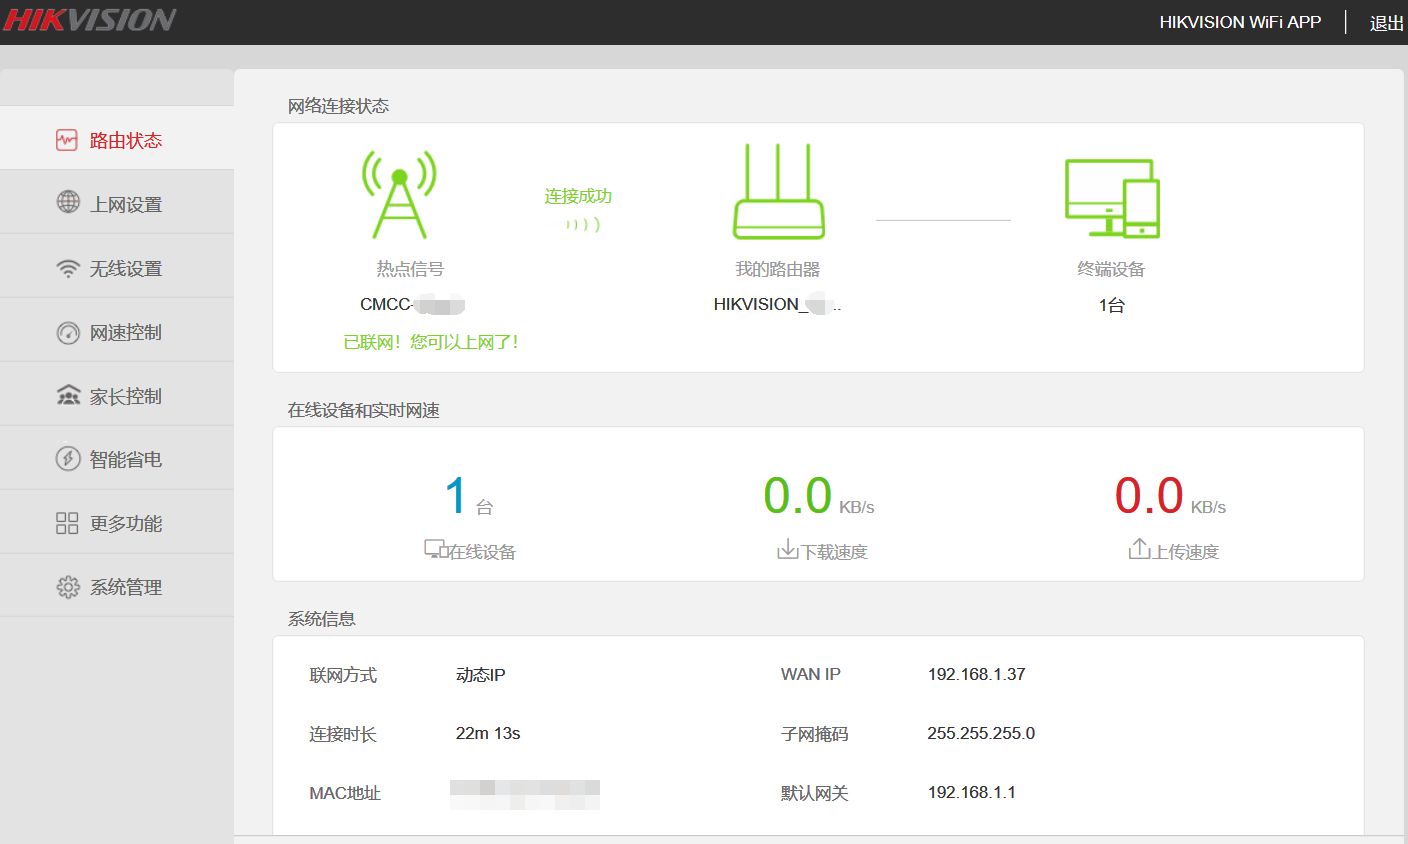Click the 网速控制 speedometer icon
The height and width of the screenshot is (844, 1408).
click(68, 332)
